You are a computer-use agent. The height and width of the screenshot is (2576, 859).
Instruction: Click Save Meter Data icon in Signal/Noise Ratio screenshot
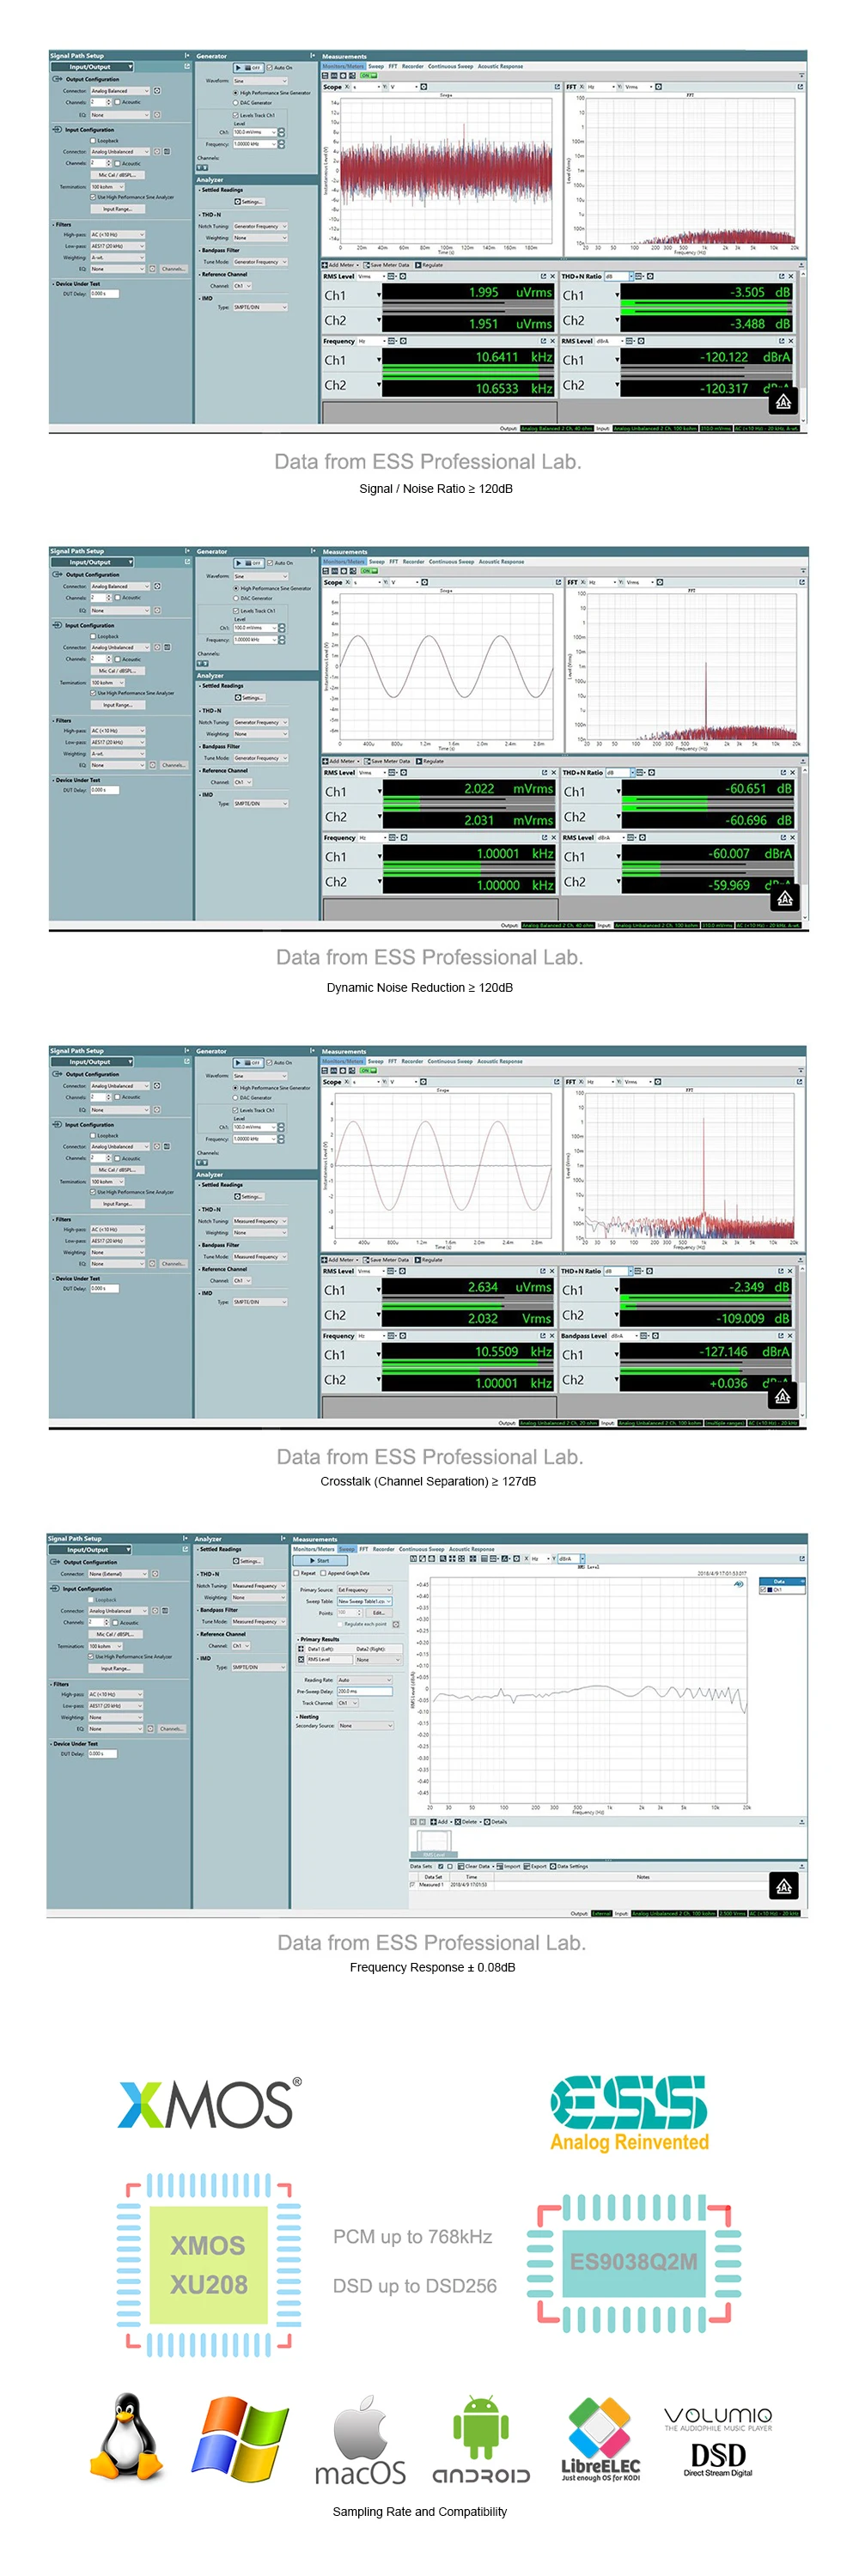385,265
